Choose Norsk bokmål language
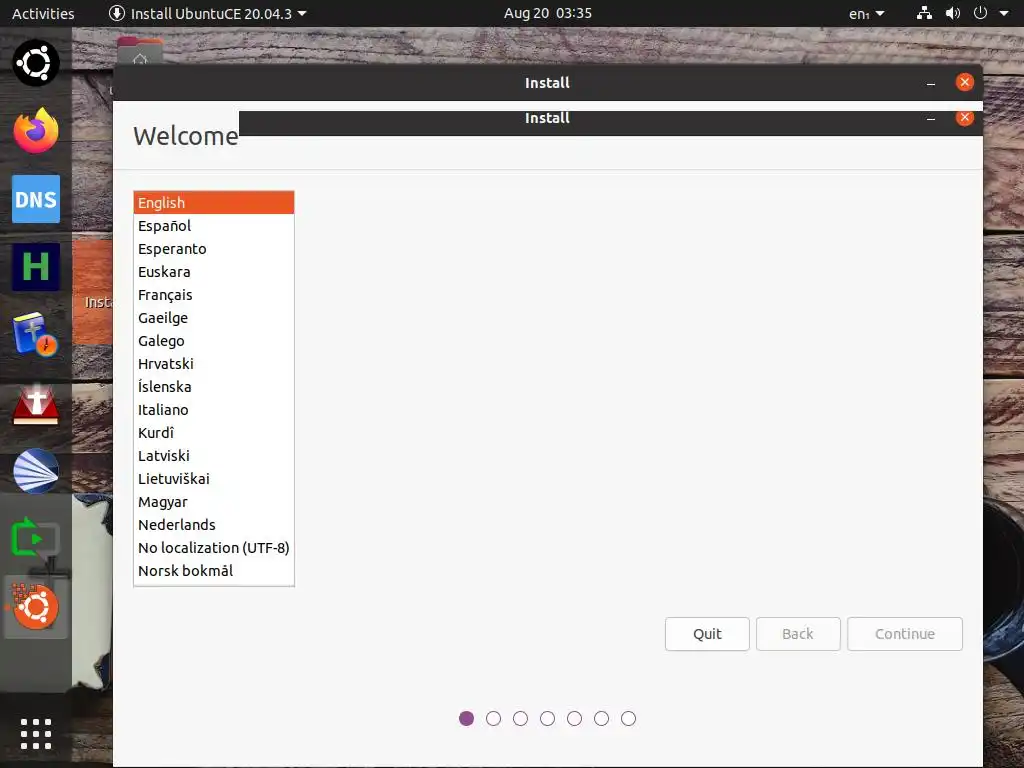1024x768 pixels. coord(214,571)
